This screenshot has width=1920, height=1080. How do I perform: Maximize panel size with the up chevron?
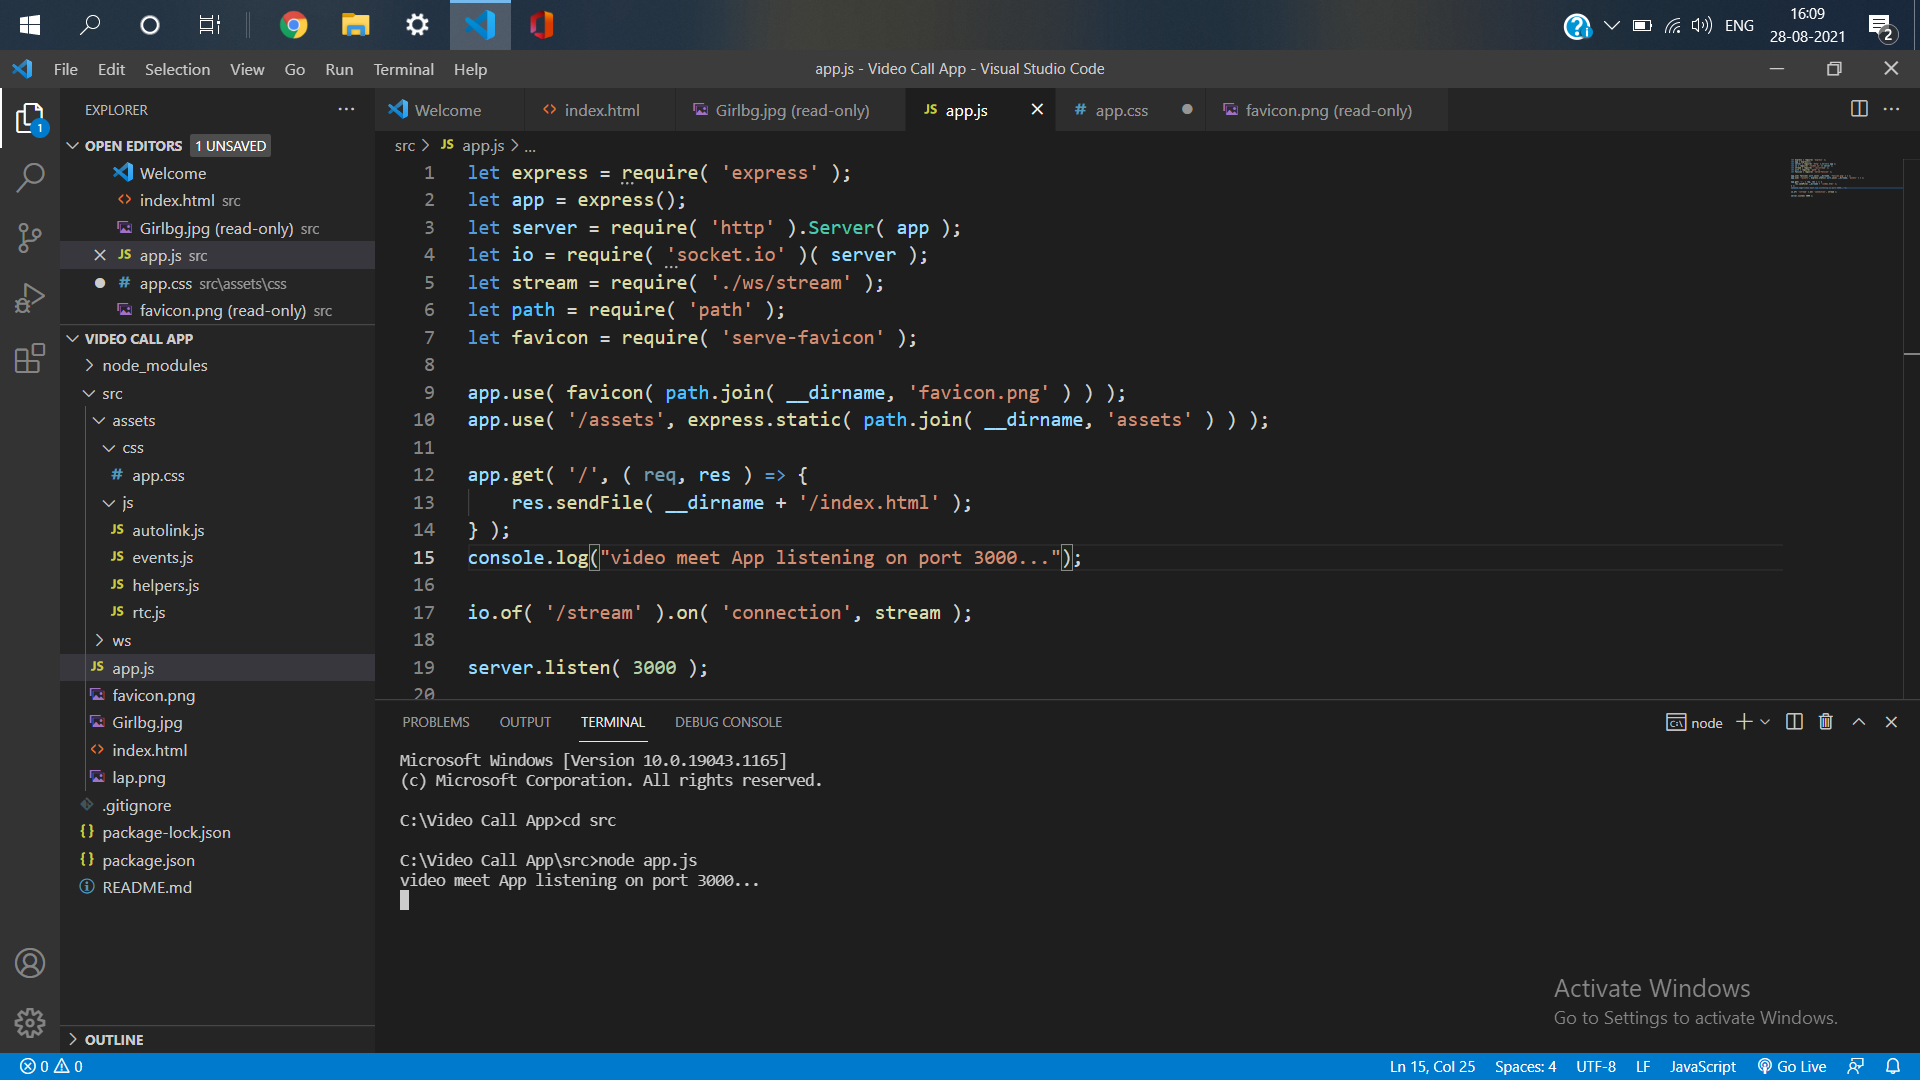[x=1859, y=722]
